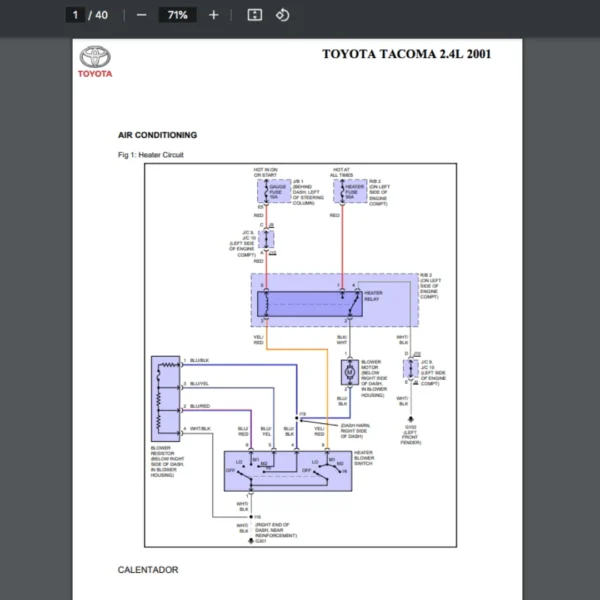This screenshot has height=600, width=600.
Task: Click the caption Fig 1: Heater Circuit
Action: [x=151, y=155]
